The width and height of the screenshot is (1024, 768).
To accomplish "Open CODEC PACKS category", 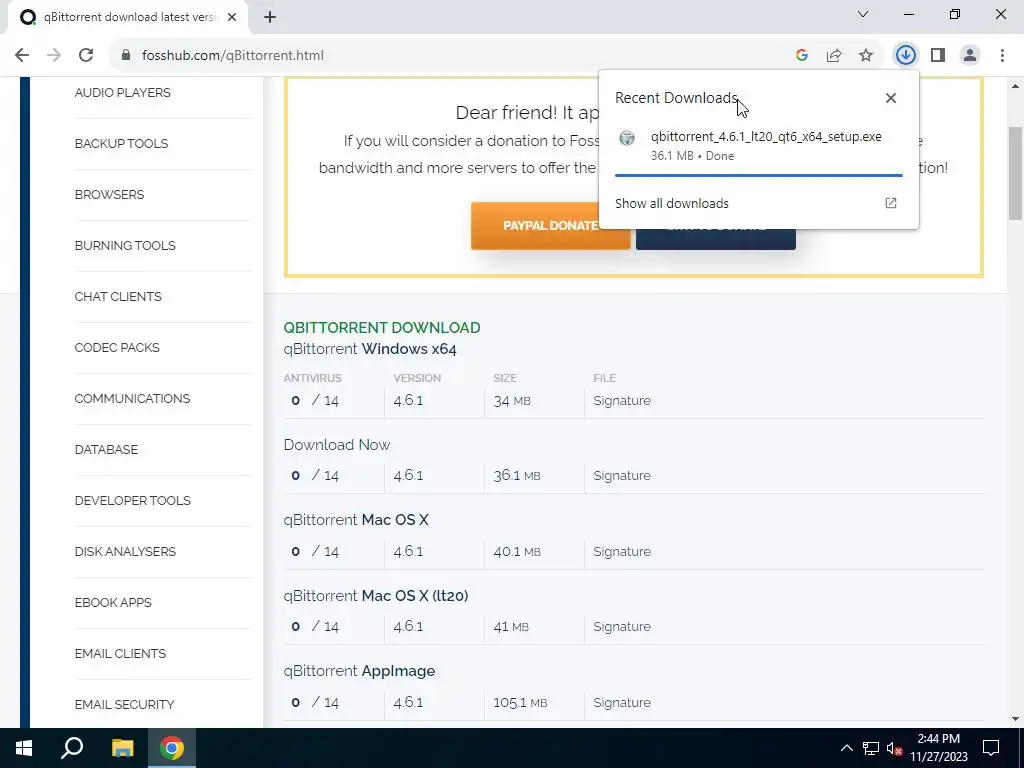I will [117, 347].
